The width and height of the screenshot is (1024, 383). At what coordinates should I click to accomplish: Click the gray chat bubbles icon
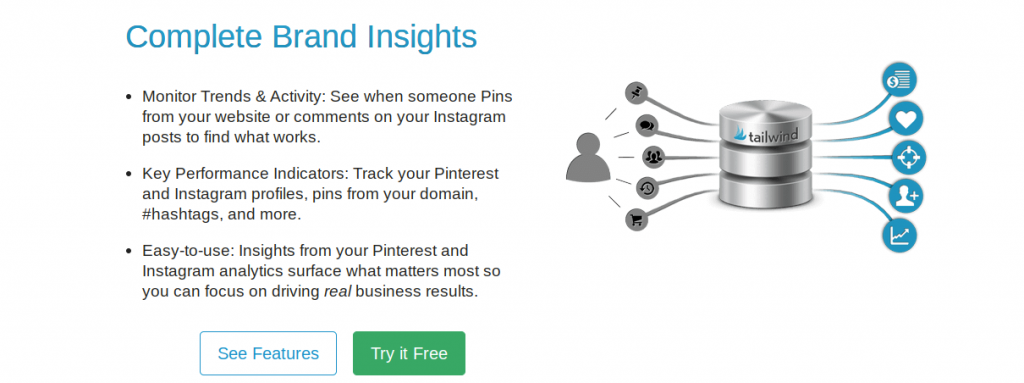[647, 125]
